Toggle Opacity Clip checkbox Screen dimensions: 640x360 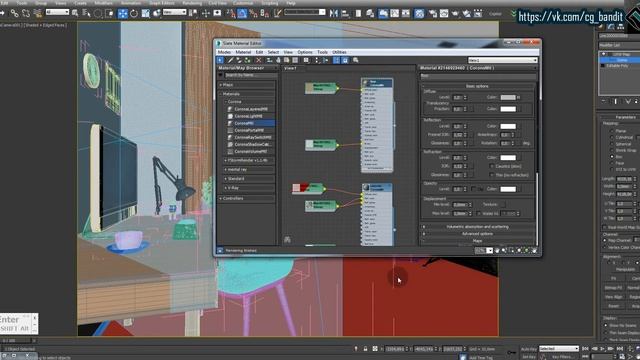pos(473,189)
